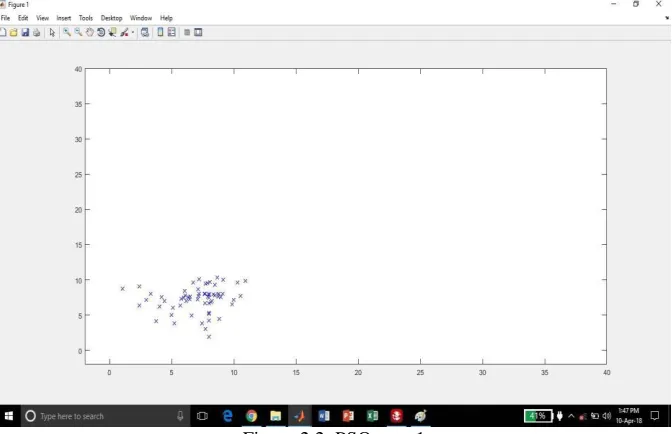
Task: Select the Brush data tool
Action: coord(124,32)
